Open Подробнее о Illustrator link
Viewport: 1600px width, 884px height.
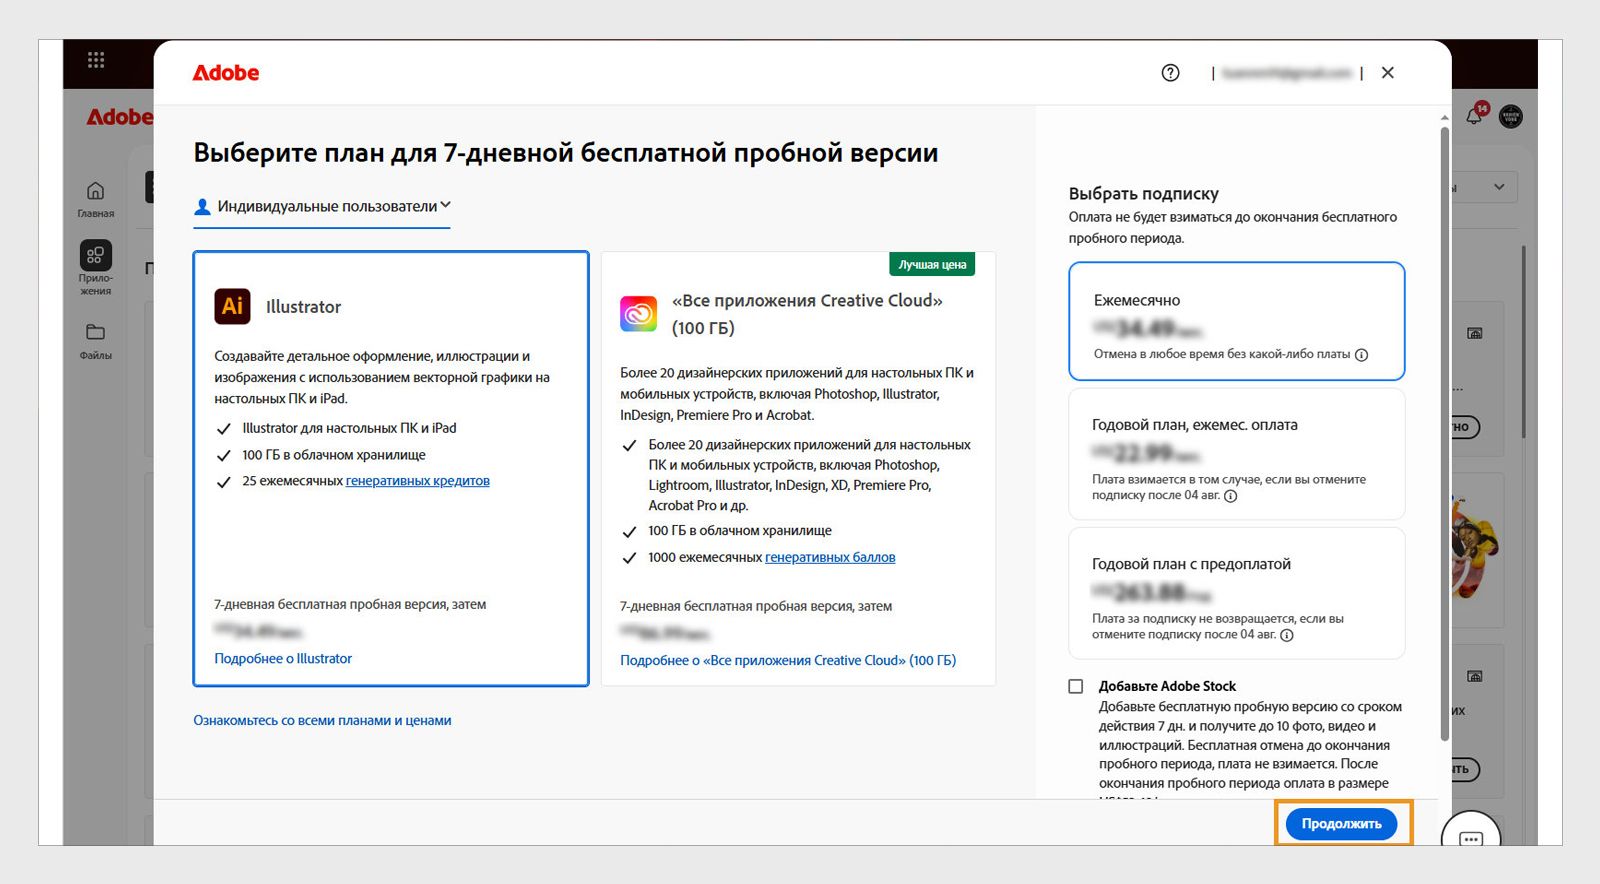pyautogui.click(x=283, y=659)
